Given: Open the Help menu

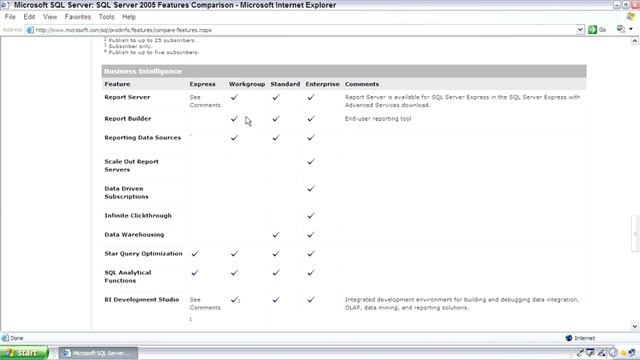Looking at the screenshot, I should coord(129,17).
